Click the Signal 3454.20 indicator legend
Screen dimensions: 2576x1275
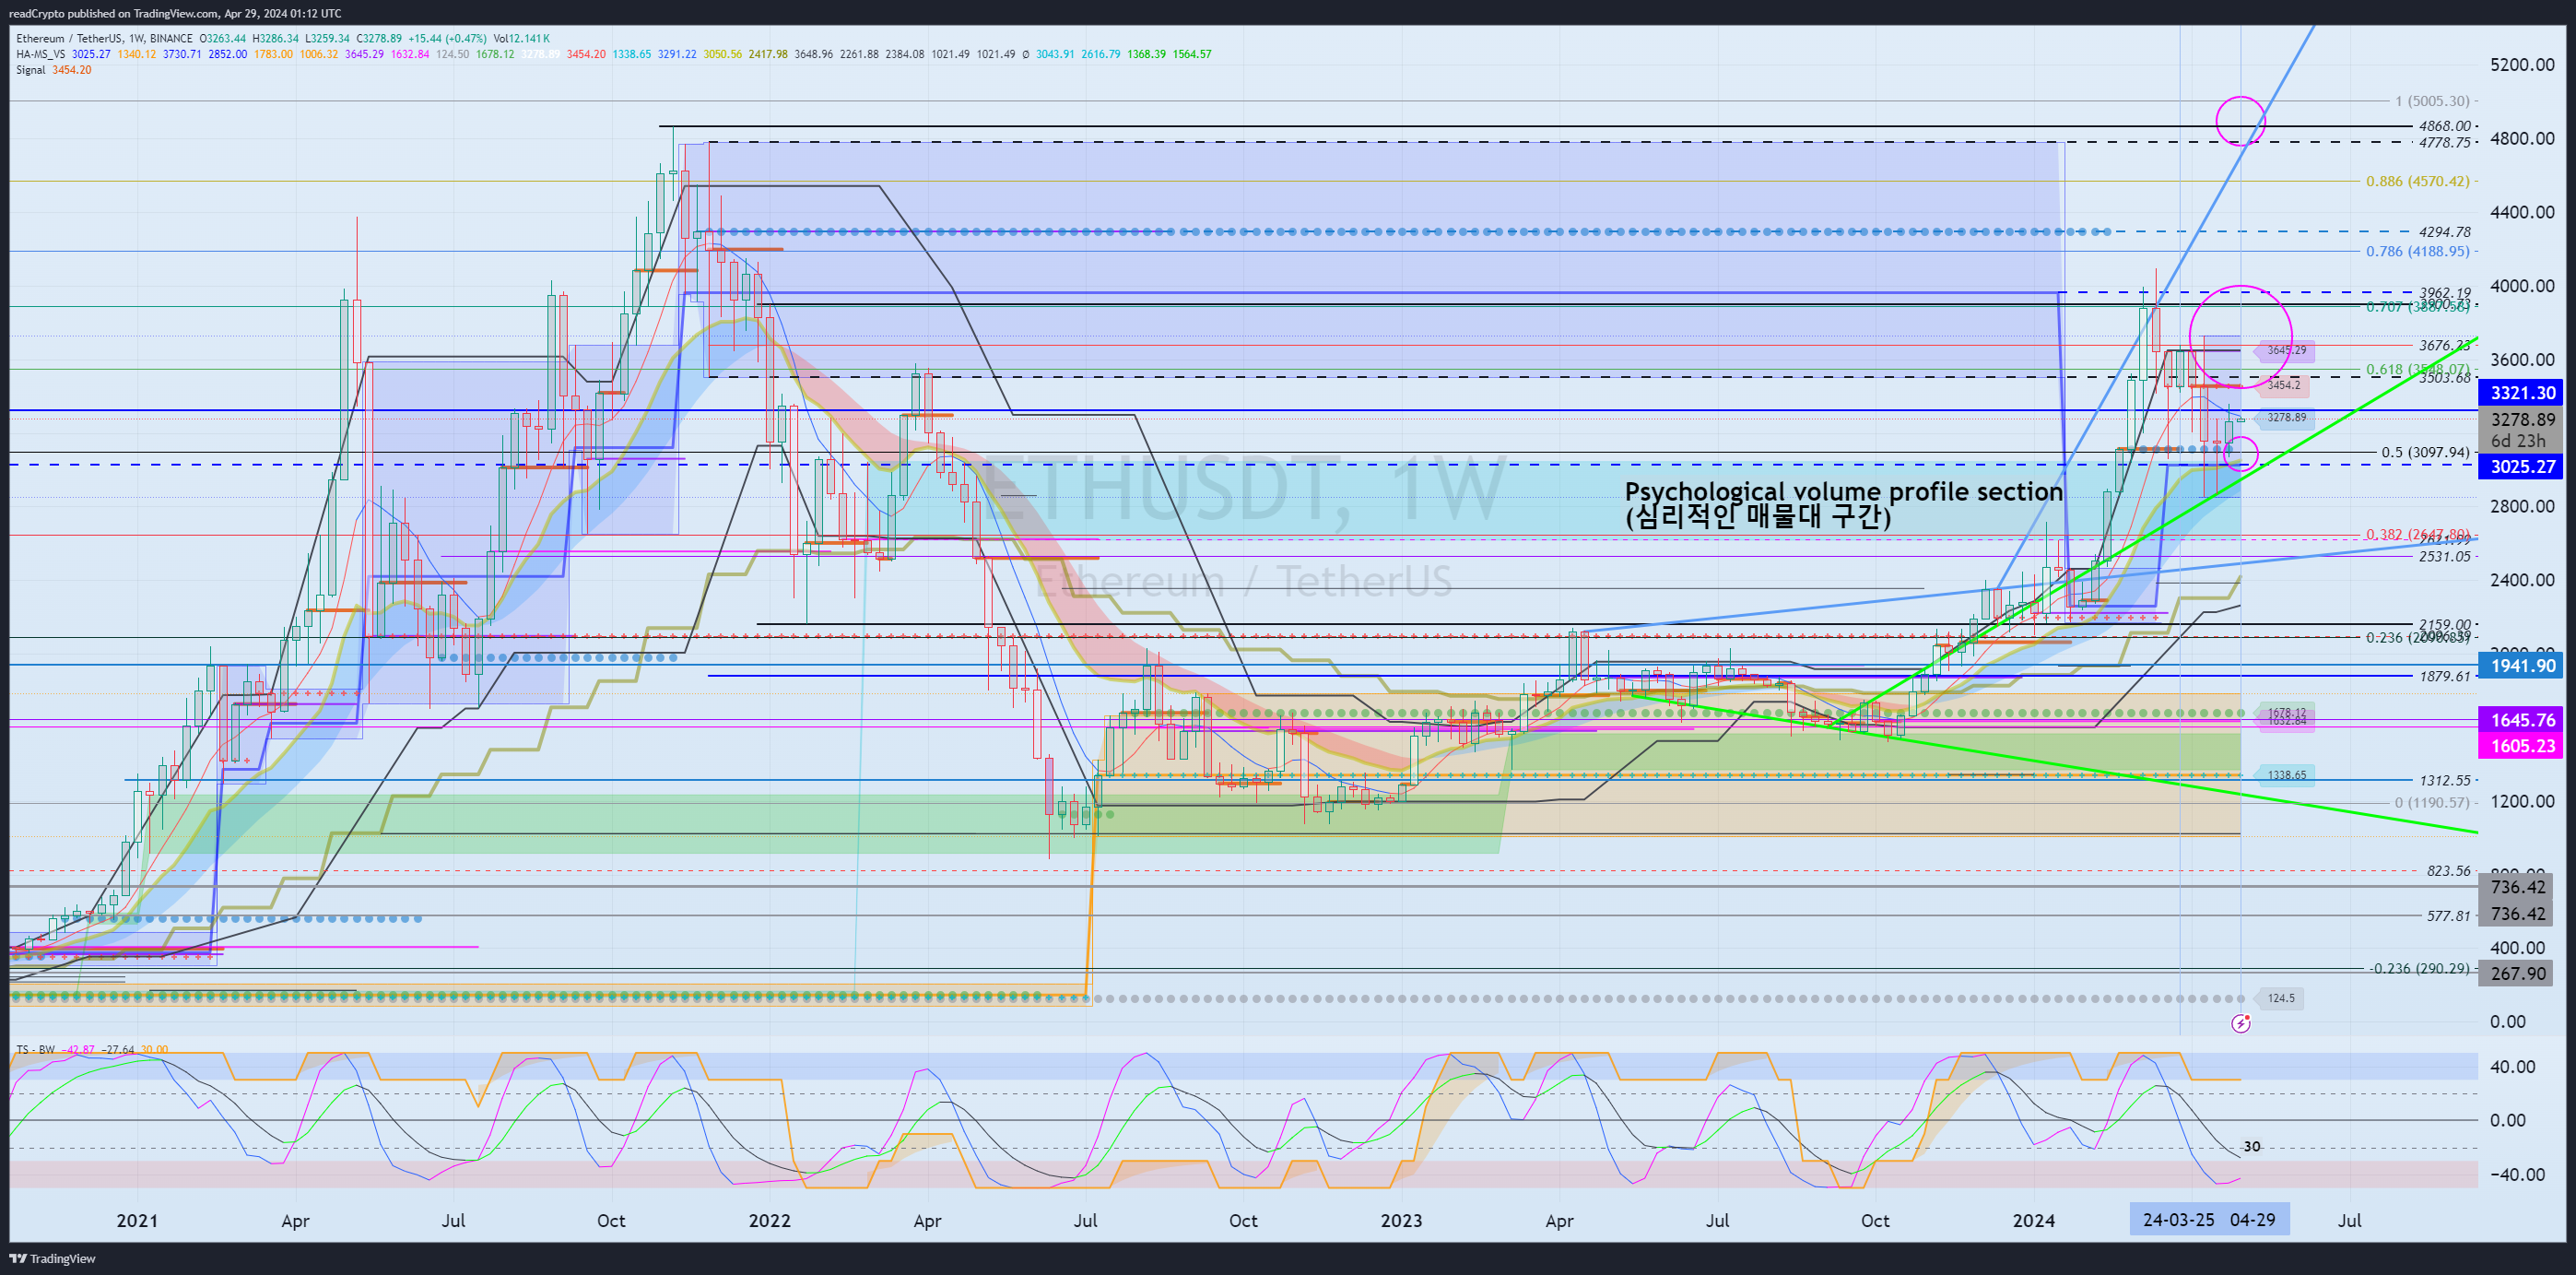53,70
